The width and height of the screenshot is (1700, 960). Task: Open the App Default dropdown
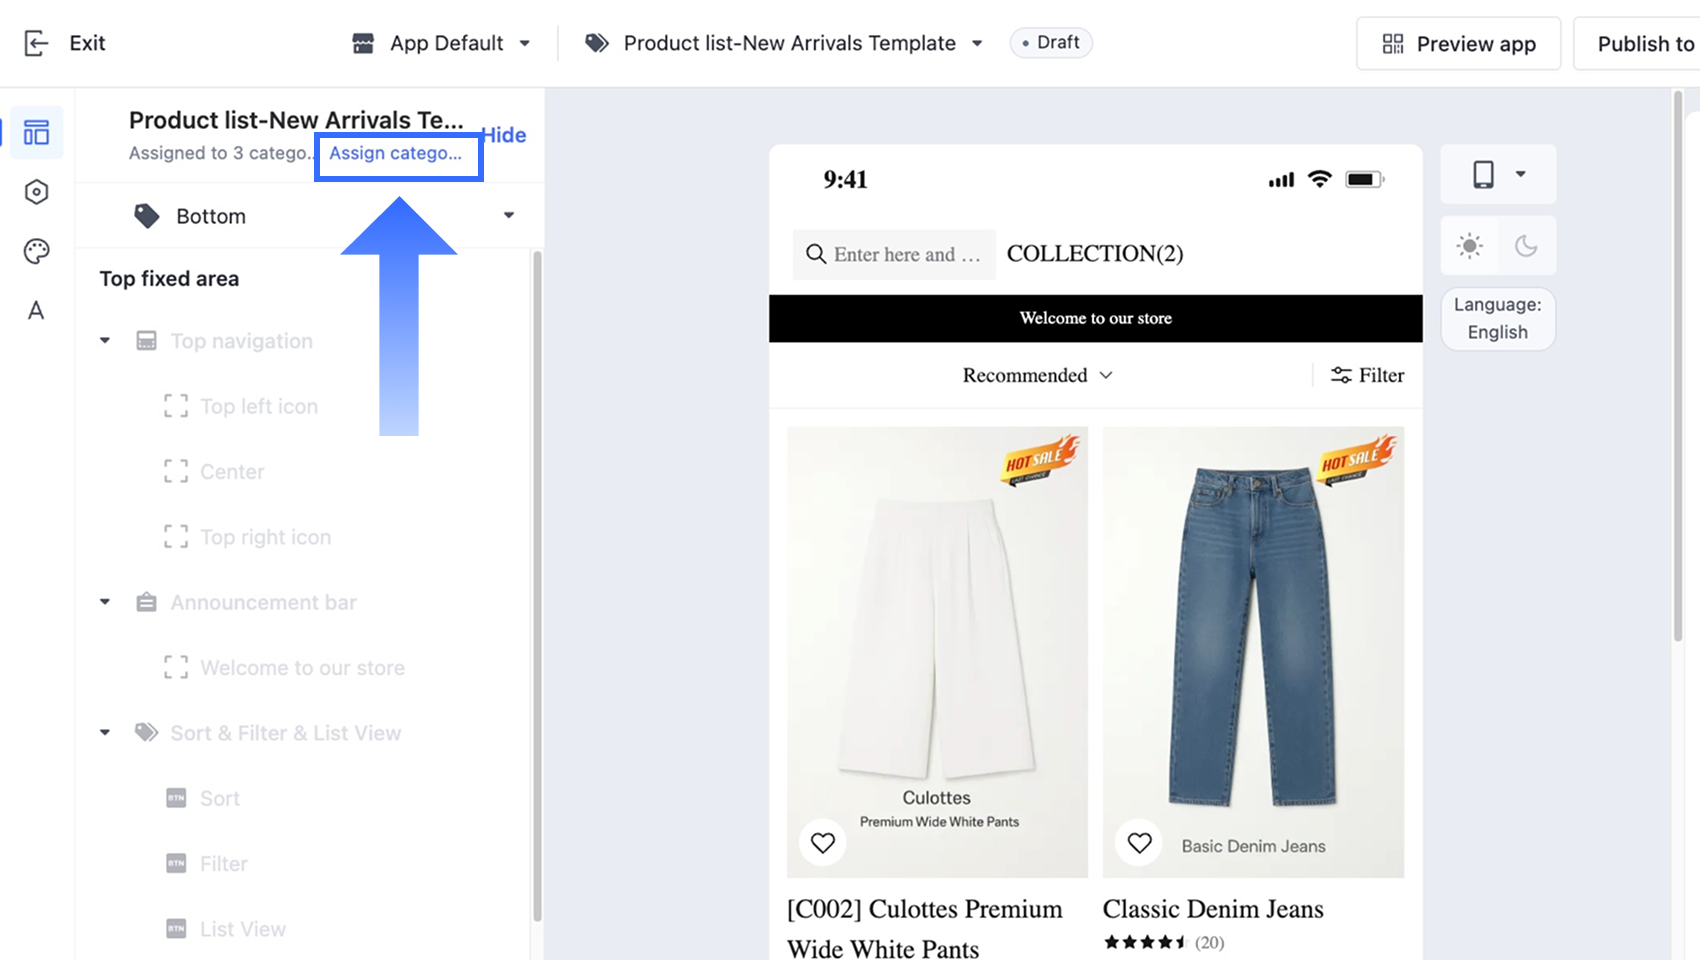[441, 43]
